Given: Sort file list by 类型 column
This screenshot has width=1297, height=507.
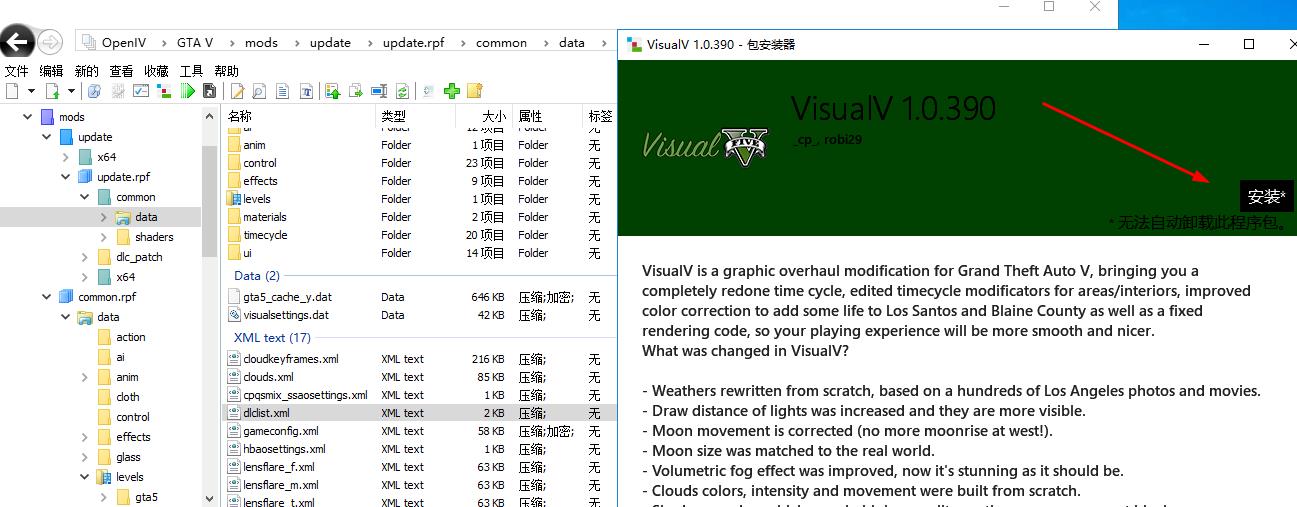Looking at the screenshot, I should tap(415, 116).
